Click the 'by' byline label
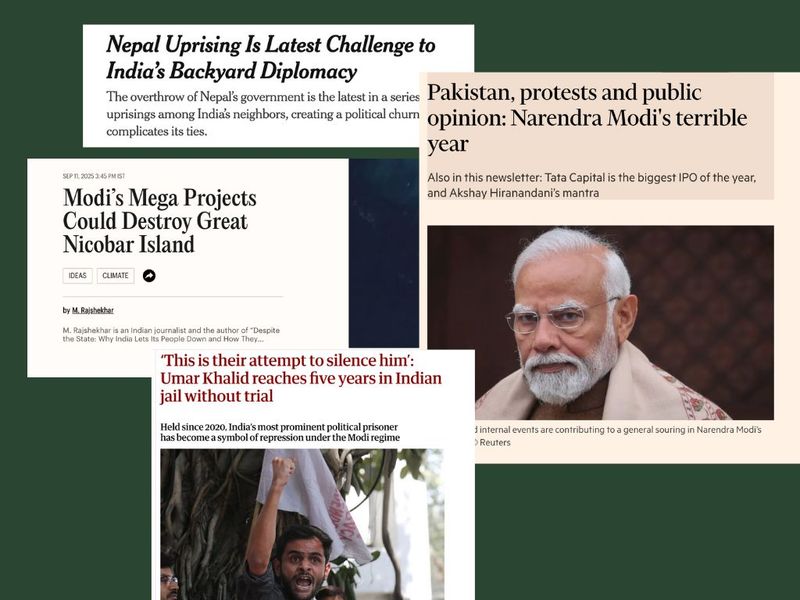 pyautogui.click(x=66, y=310)
